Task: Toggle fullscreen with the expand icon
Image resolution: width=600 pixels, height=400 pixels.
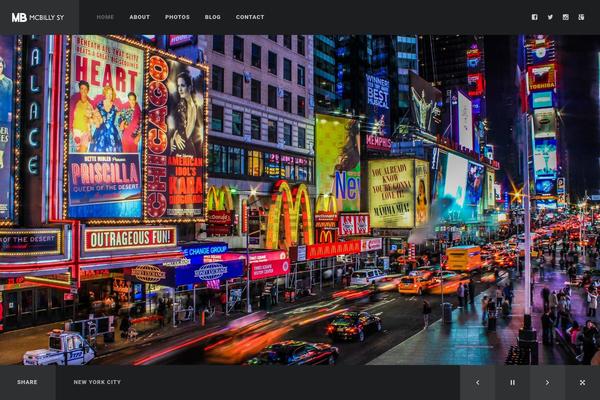Action: pyautogui.click(x=582, y=382)
